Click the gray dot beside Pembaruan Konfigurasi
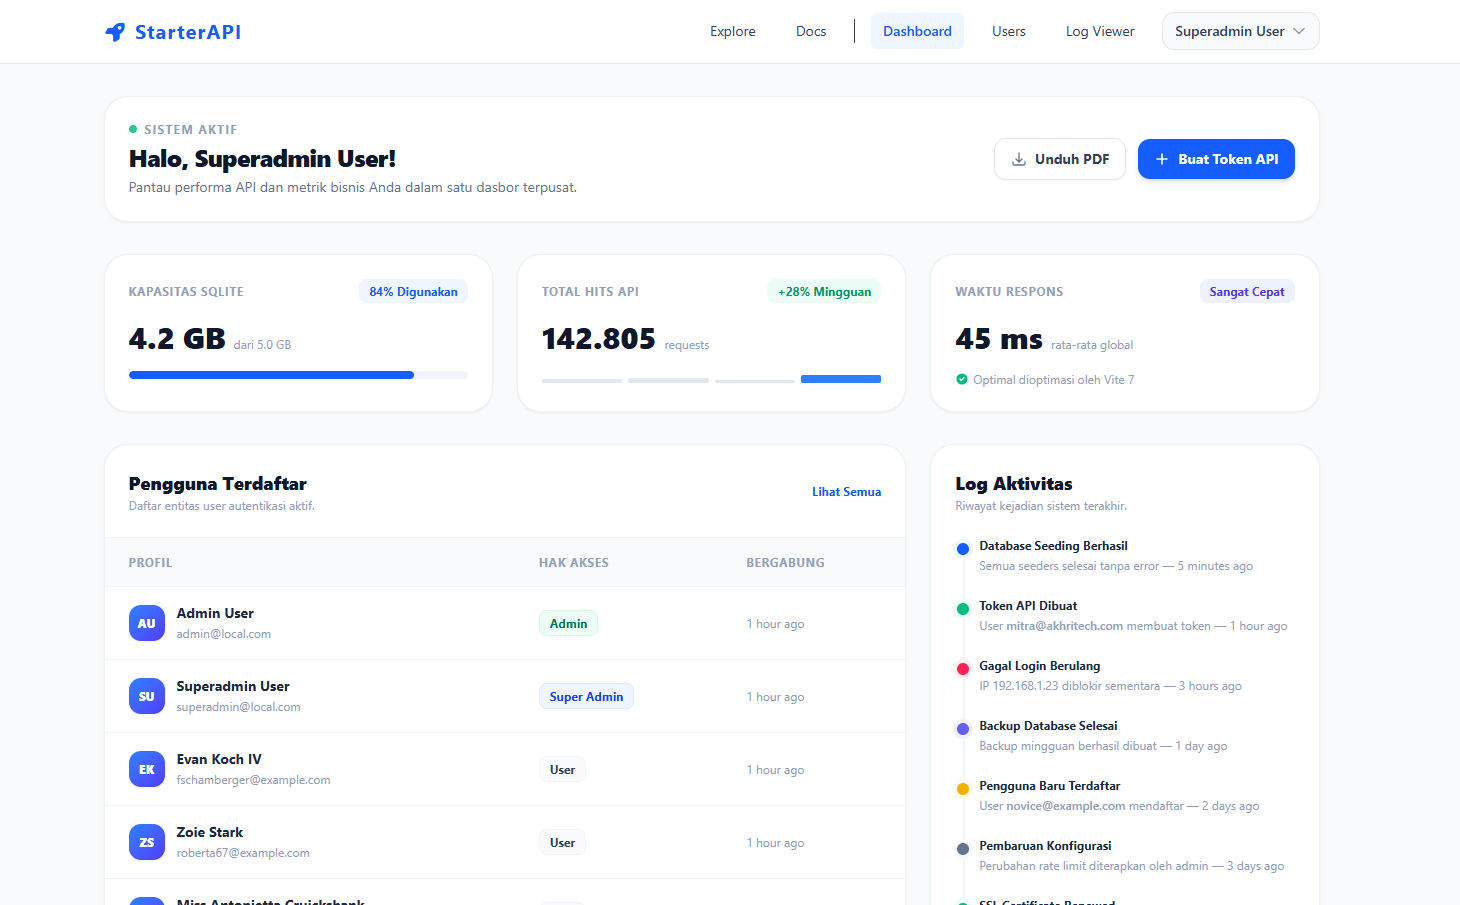1460x905 pixels. pyautogui.click(x=963, y=849)
